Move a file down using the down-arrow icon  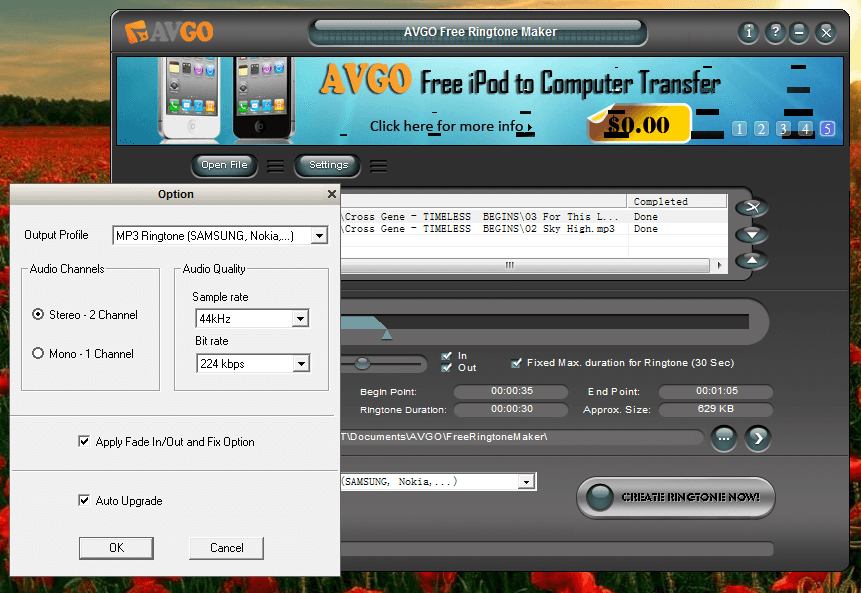click(751, 234)
